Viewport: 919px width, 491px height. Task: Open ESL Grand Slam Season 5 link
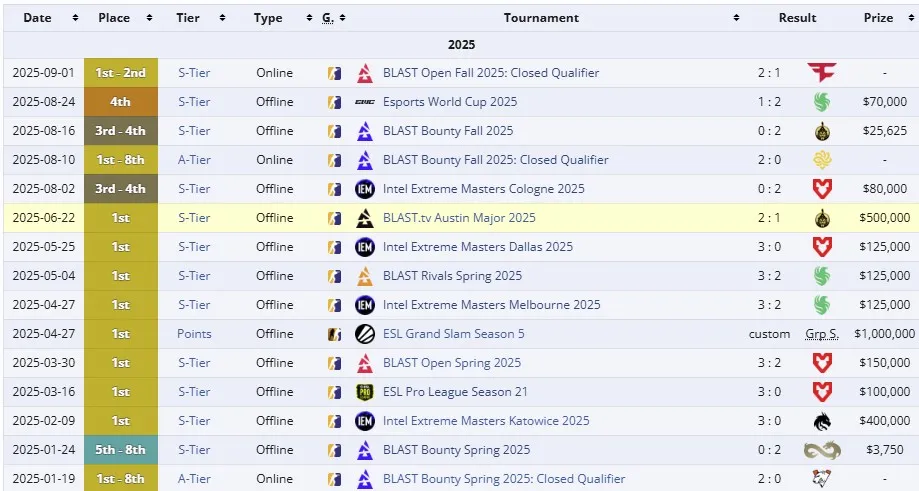[453, 334]
